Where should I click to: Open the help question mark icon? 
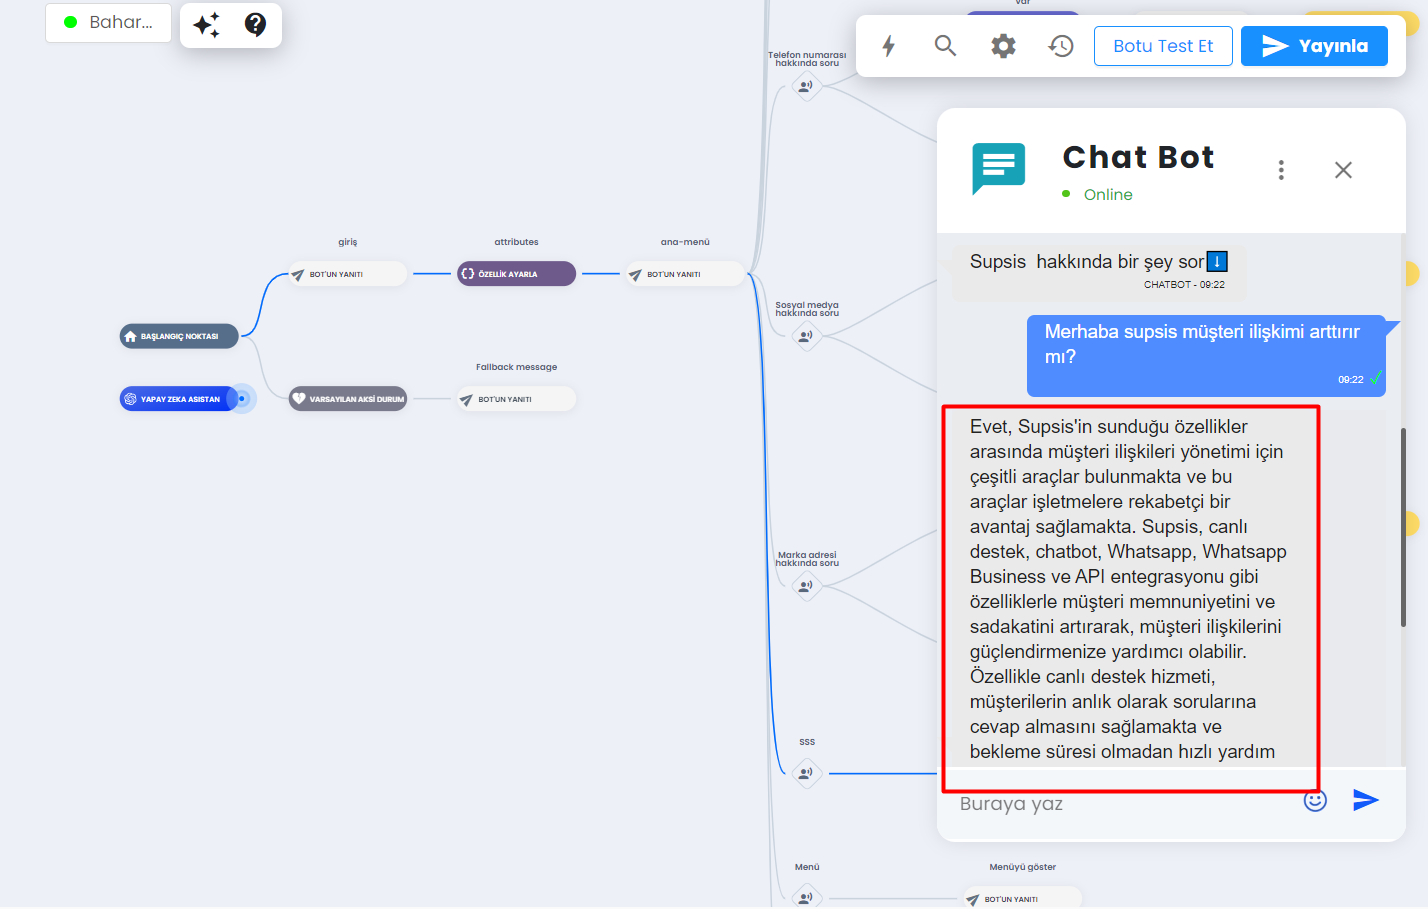(256, 24)
